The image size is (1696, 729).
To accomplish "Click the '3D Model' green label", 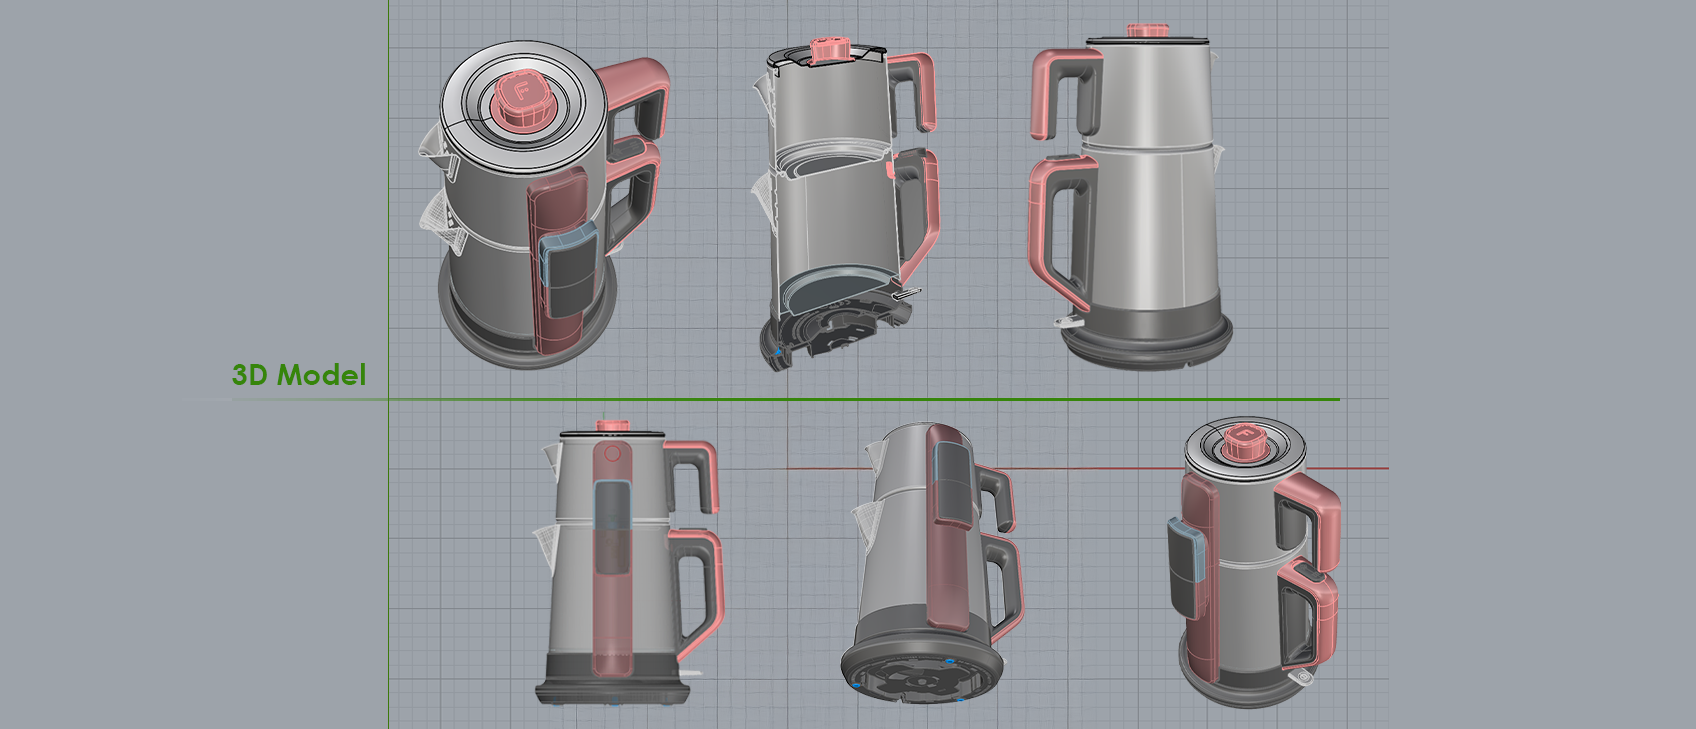I will 299,375.
